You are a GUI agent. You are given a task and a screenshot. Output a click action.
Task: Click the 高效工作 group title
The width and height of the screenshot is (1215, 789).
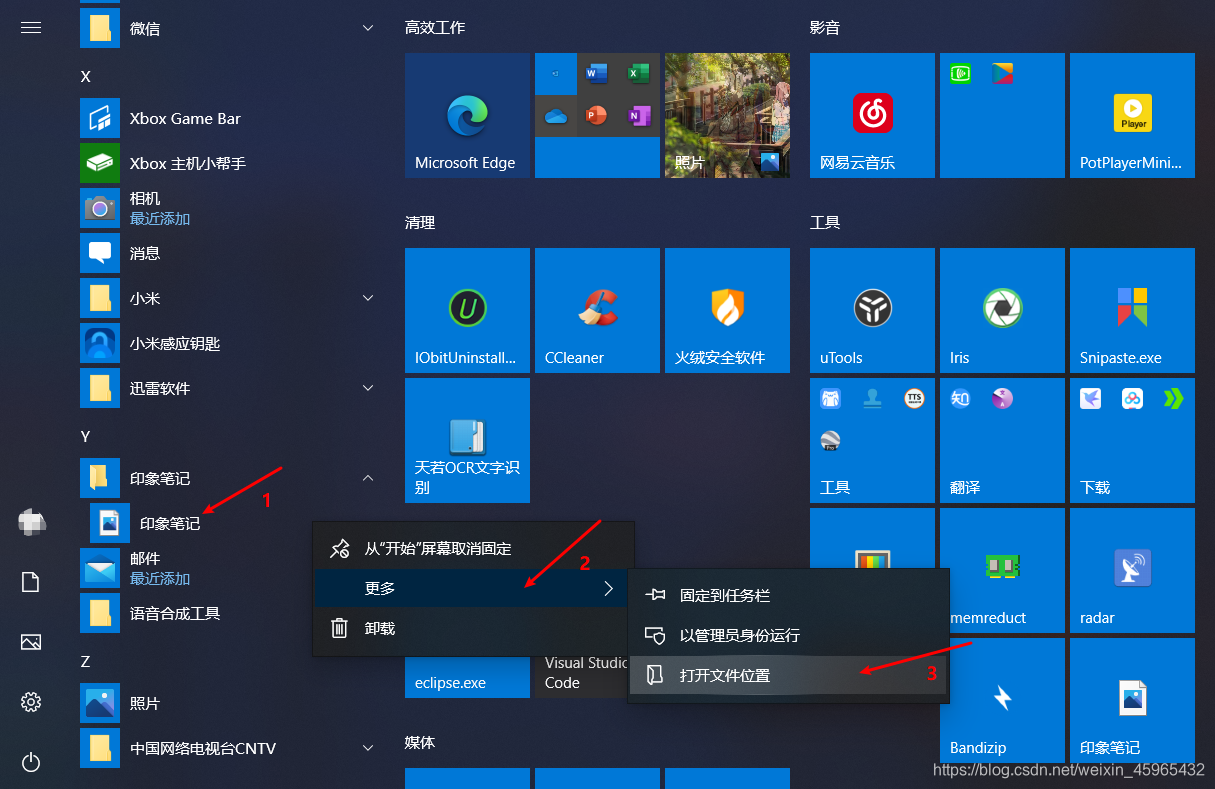(x=435, y=28)
